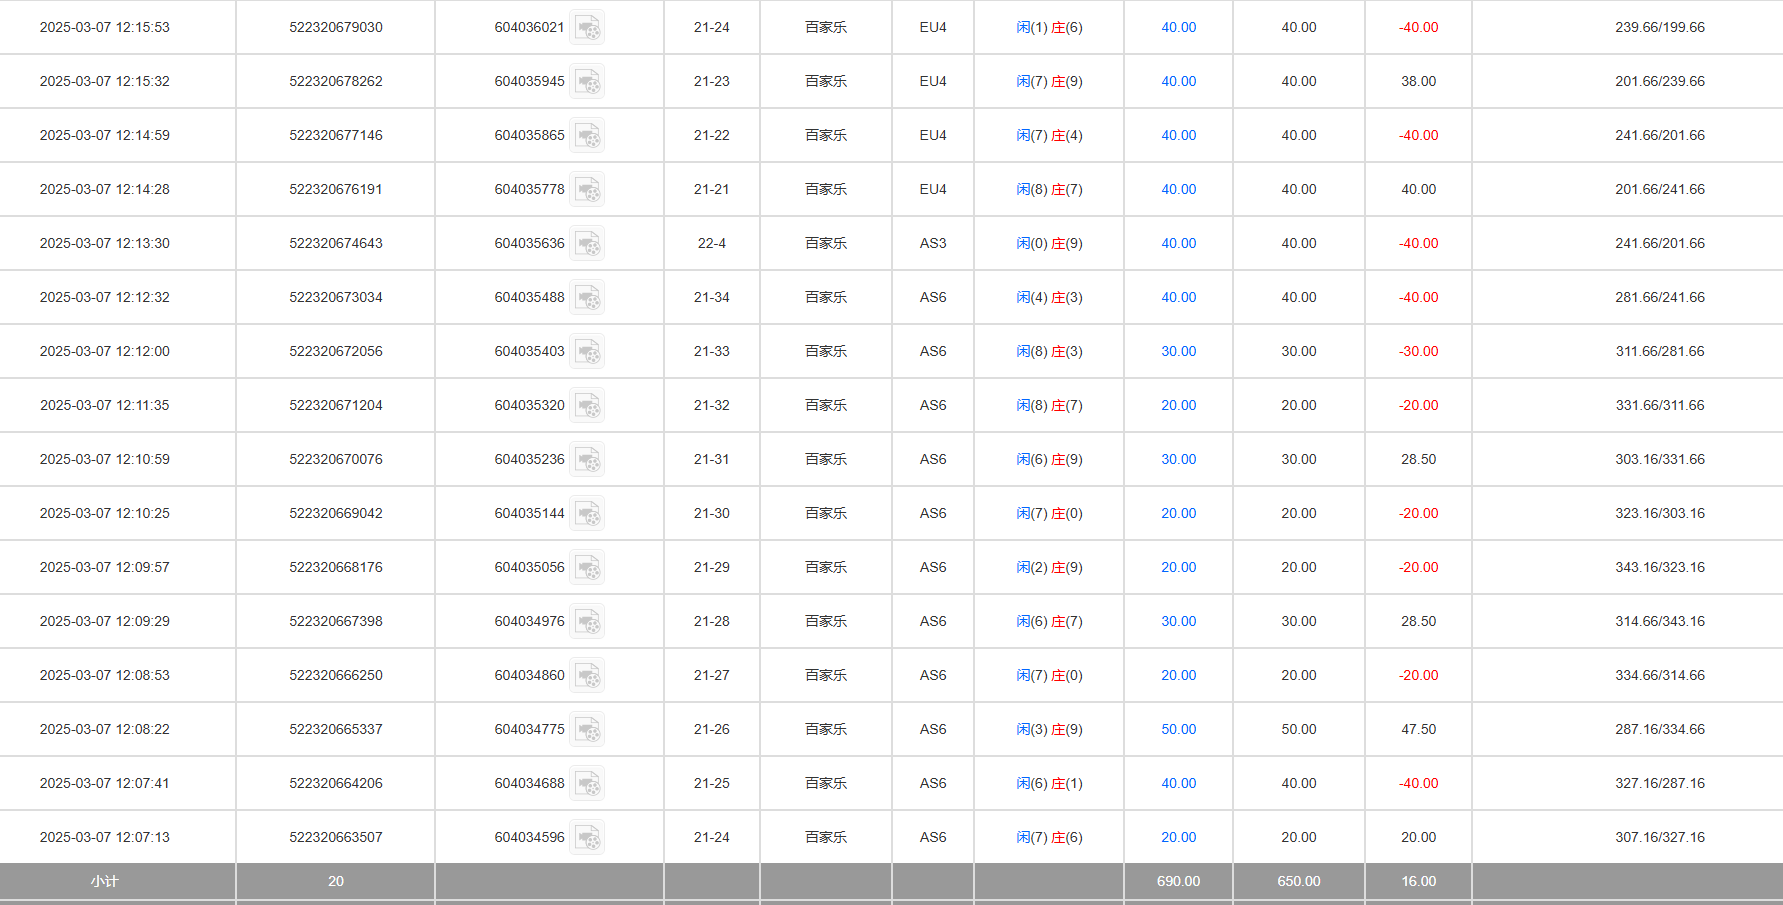Play the video replay for 604034976
The image size is (1783, 905).
(588, 622)
